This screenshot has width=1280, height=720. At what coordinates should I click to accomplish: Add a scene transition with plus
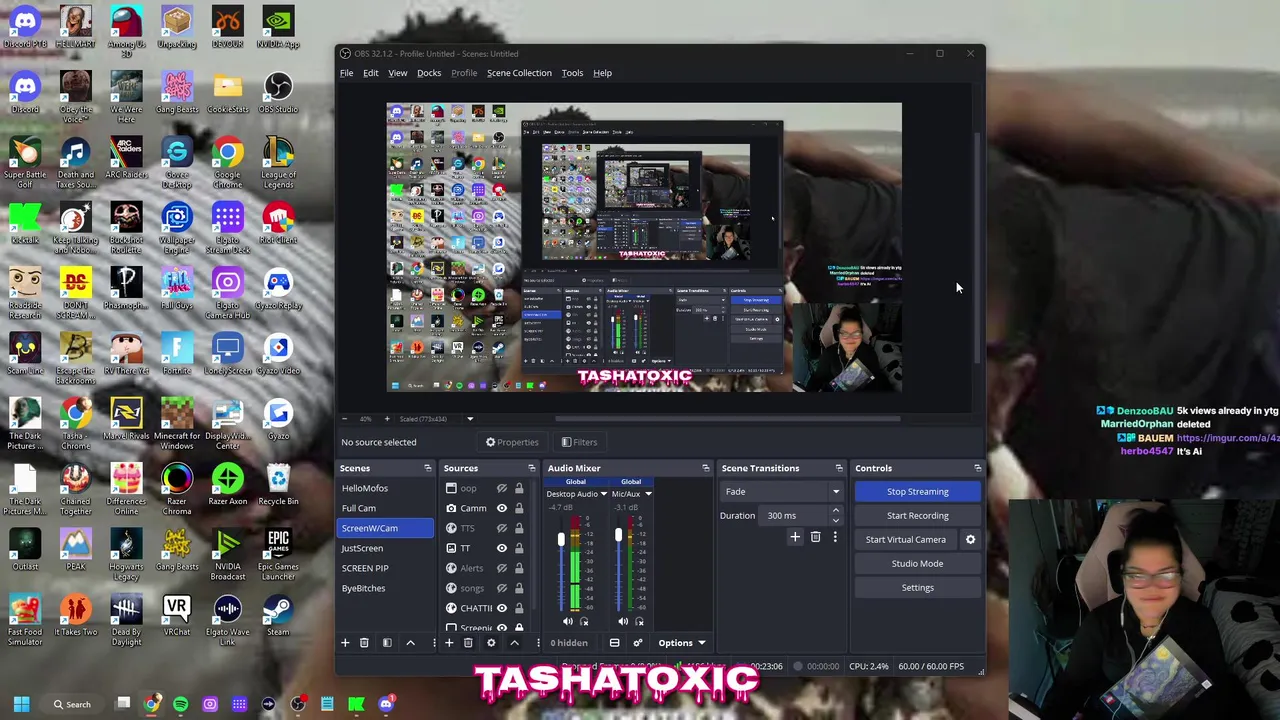click(795, 537)
